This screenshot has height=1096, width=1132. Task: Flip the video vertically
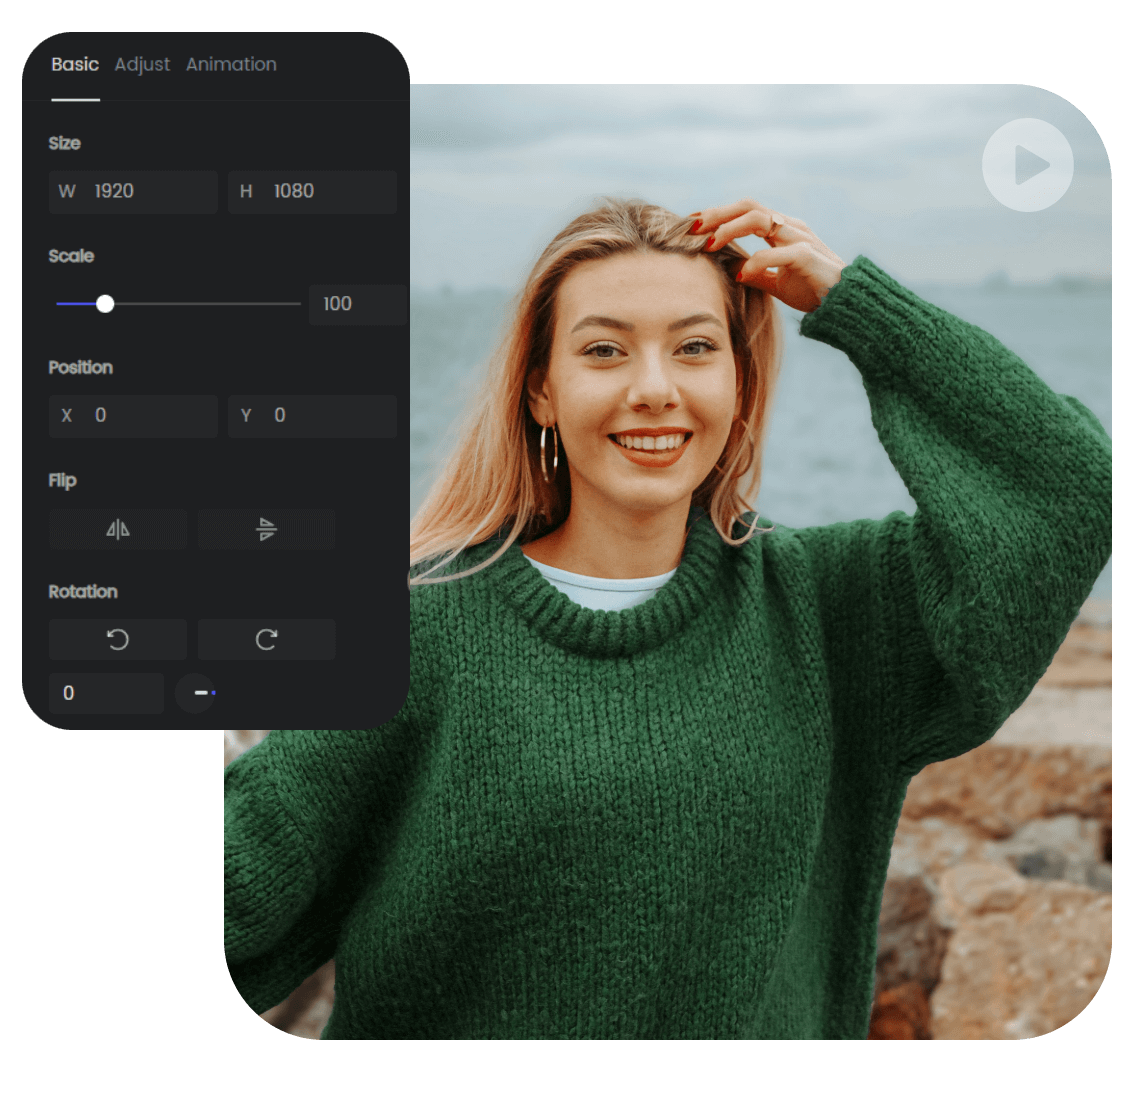coord(266,529)
